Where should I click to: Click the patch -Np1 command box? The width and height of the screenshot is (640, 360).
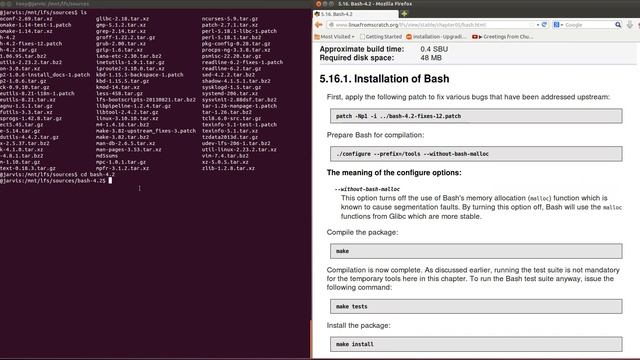click(476, 116)
